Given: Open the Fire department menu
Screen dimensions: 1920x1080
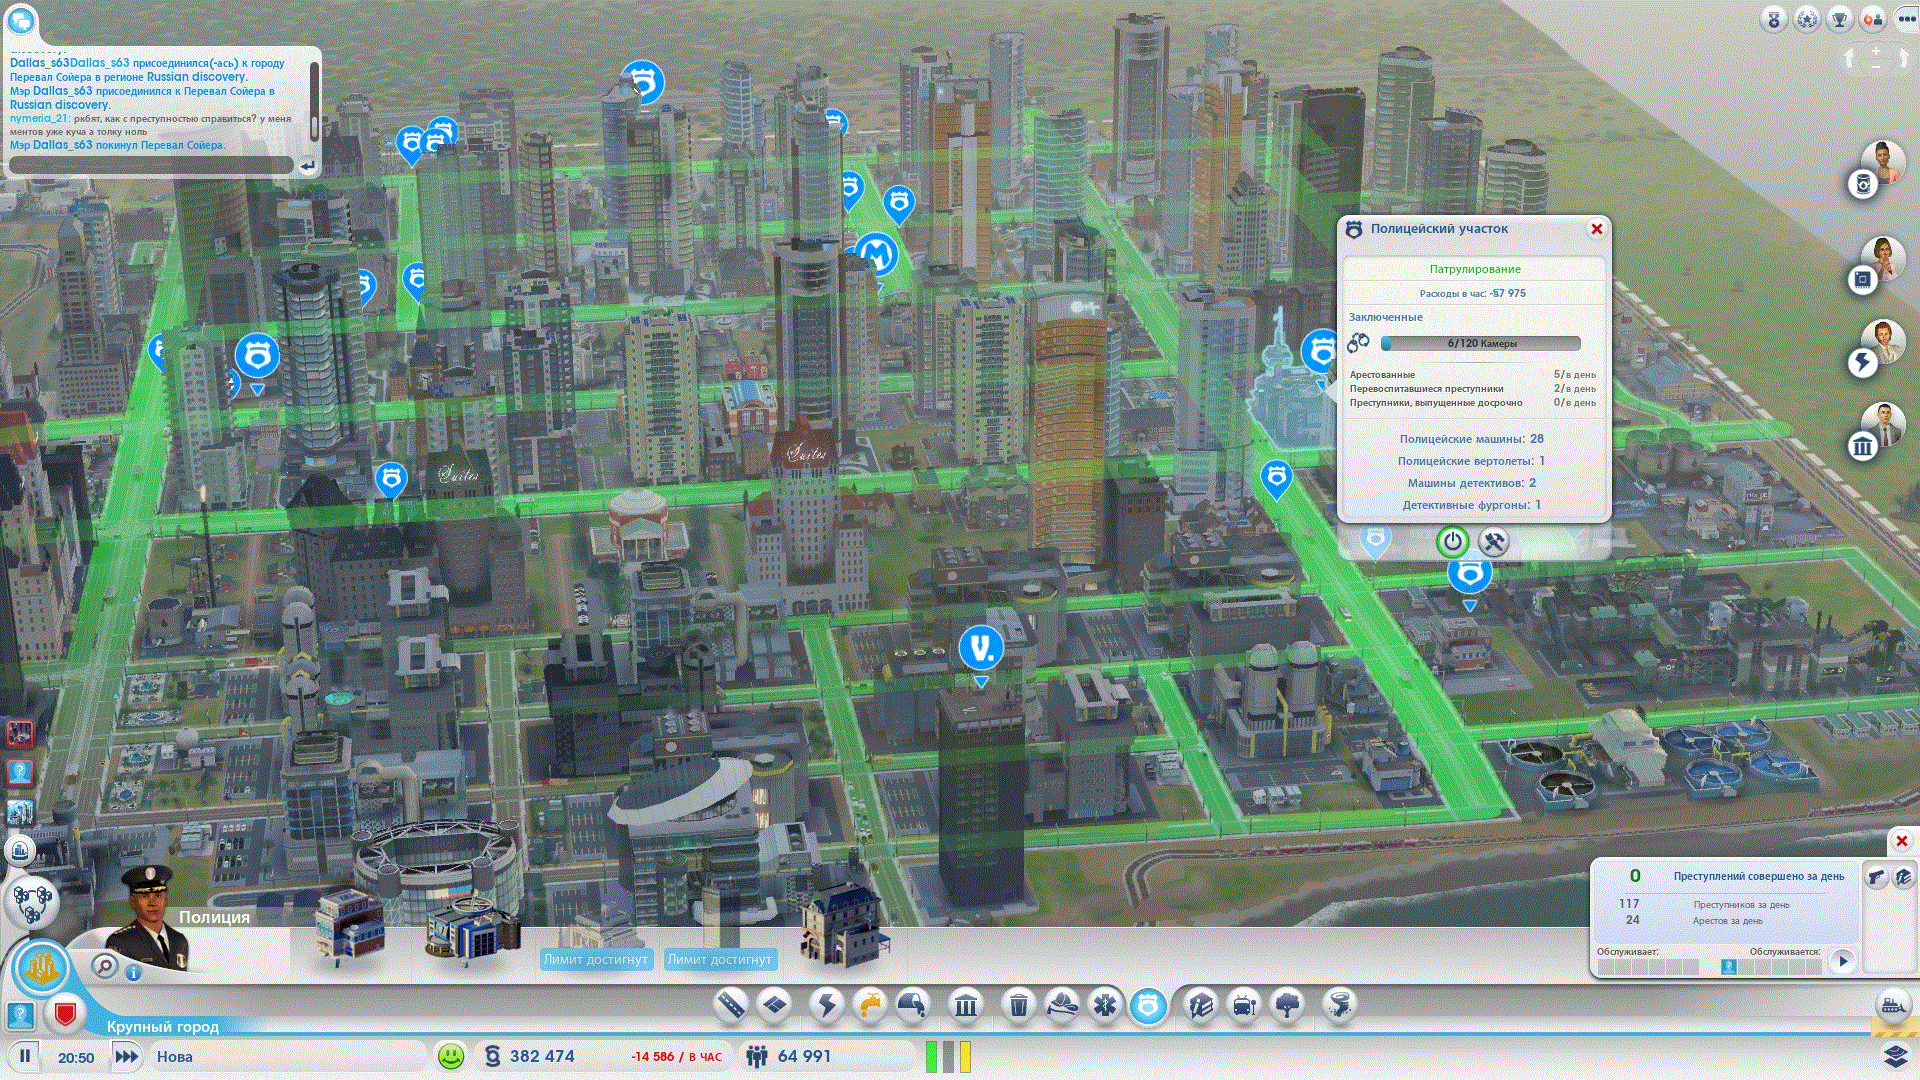Looking at the screenshot, I should point(1062,1004).
